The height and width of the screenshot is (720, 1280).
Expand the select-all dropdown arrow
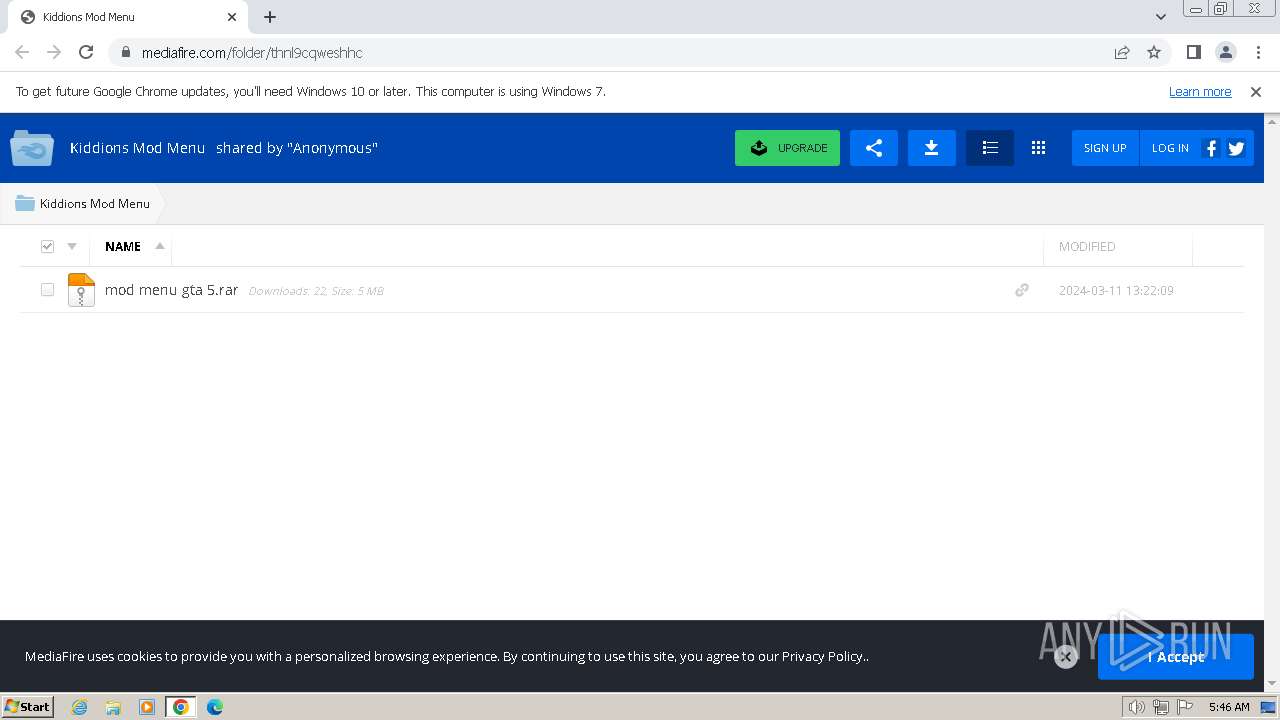pyautogui.click(x=72, y=246)
